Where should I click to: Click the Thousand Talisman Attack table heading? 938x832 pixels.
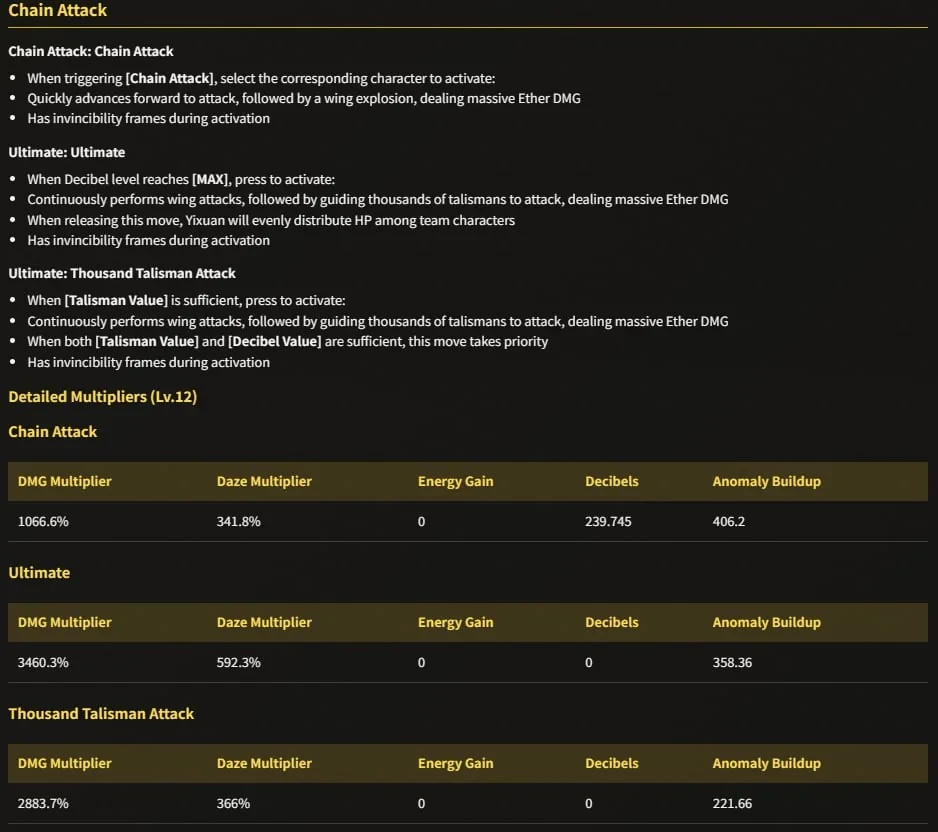point(101,714)
